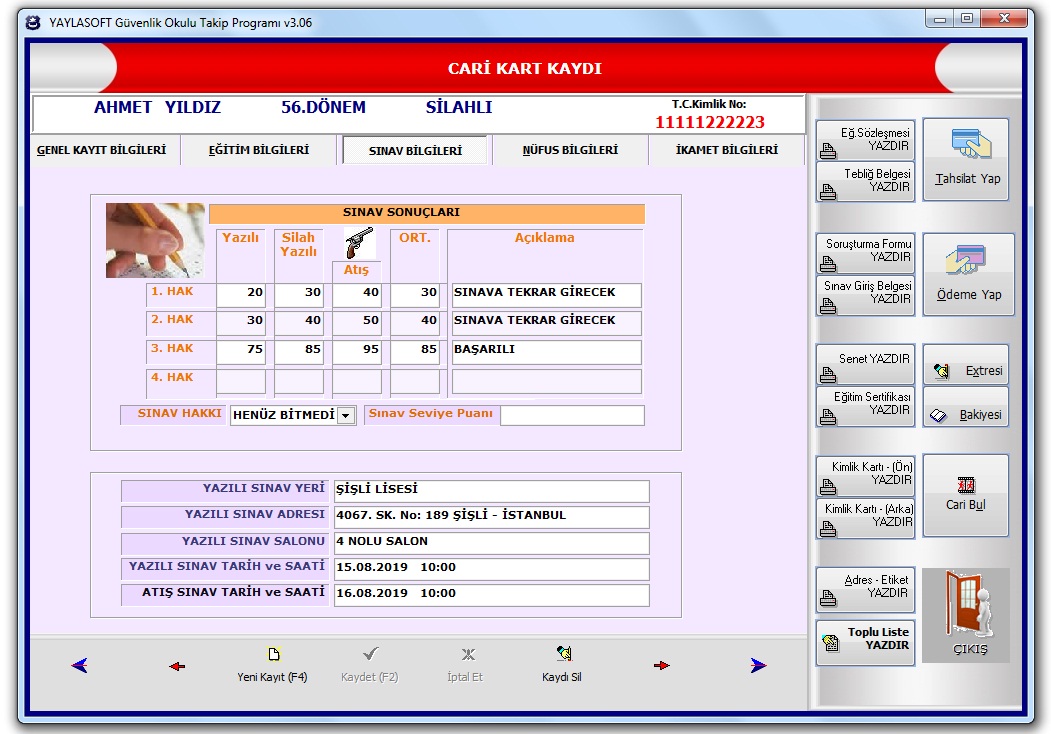Switch to EĞİTİM BİLGİLERİ tab
Screen dimensions: 1051x734
click(x=259, y=150)
